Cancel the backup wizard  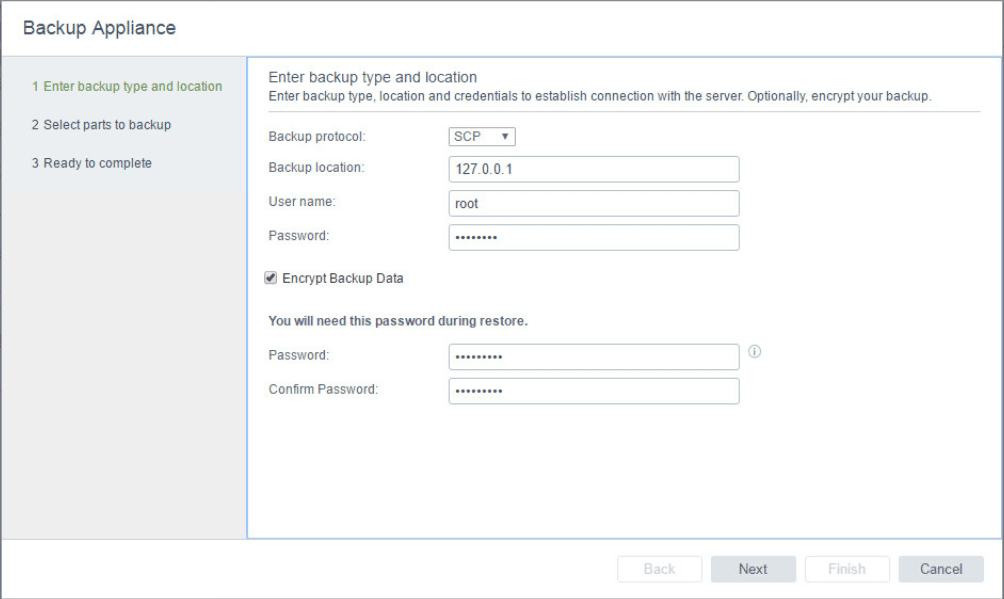click(x=940, y=569)
